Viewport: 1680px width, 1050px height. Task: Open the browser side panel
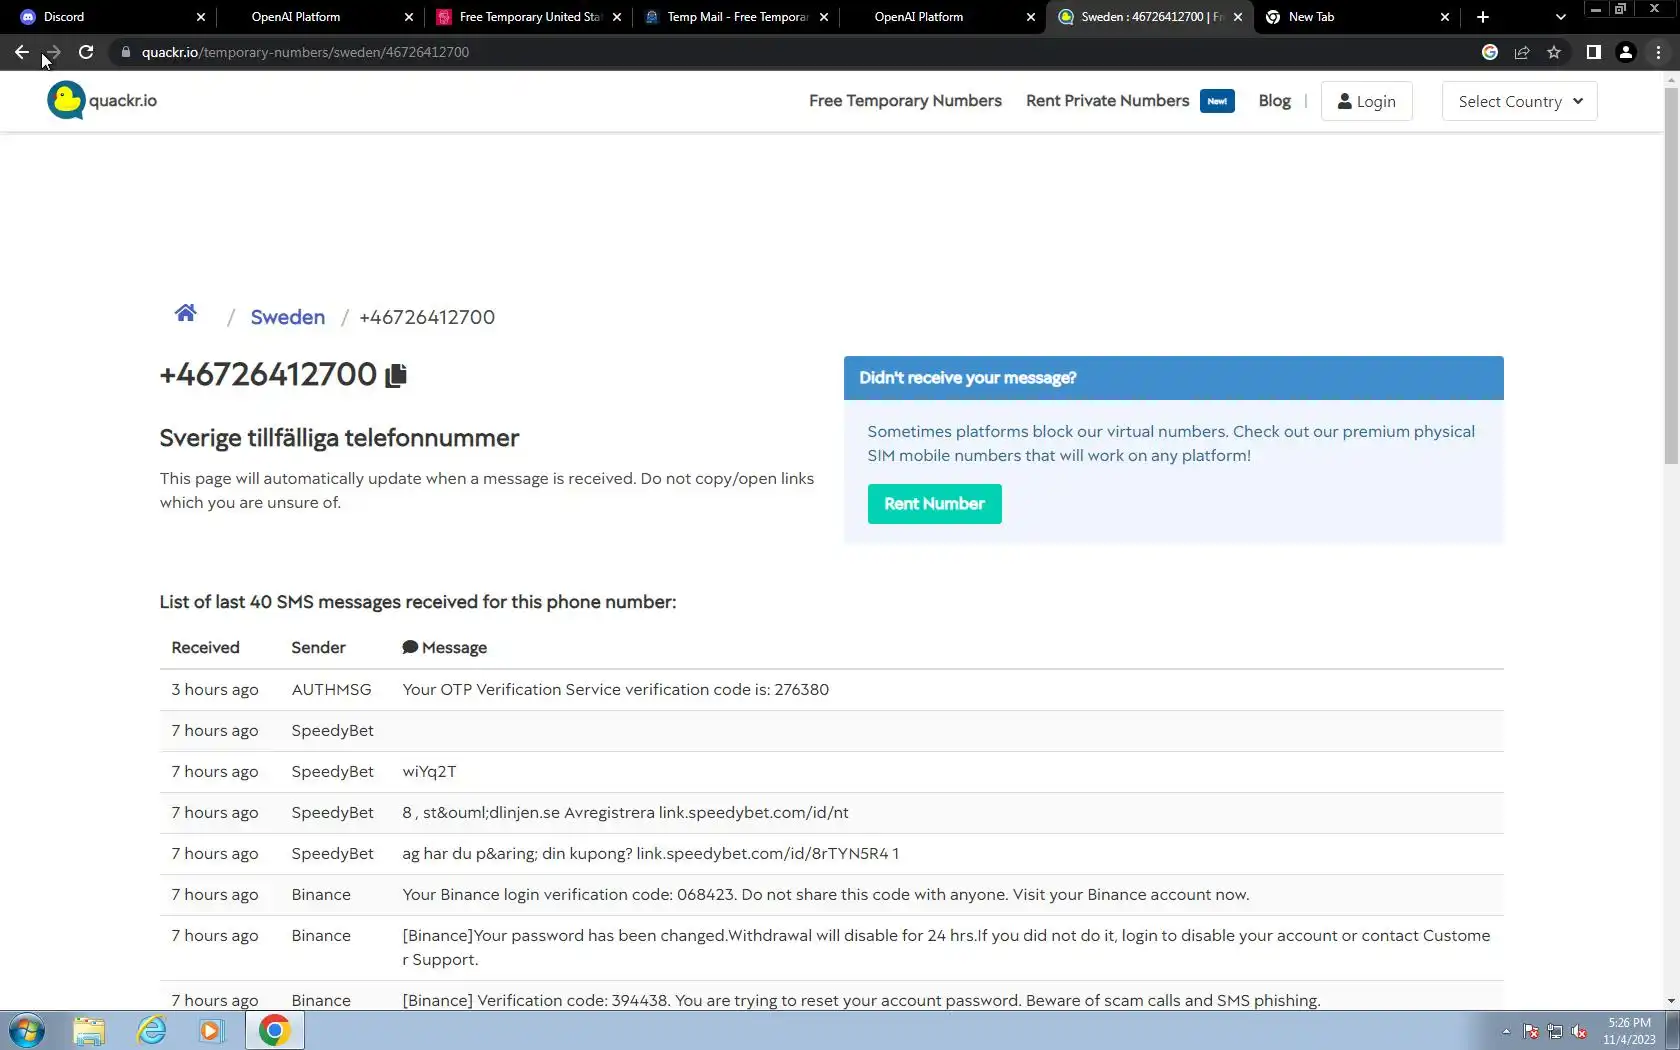pos(1594,52)
